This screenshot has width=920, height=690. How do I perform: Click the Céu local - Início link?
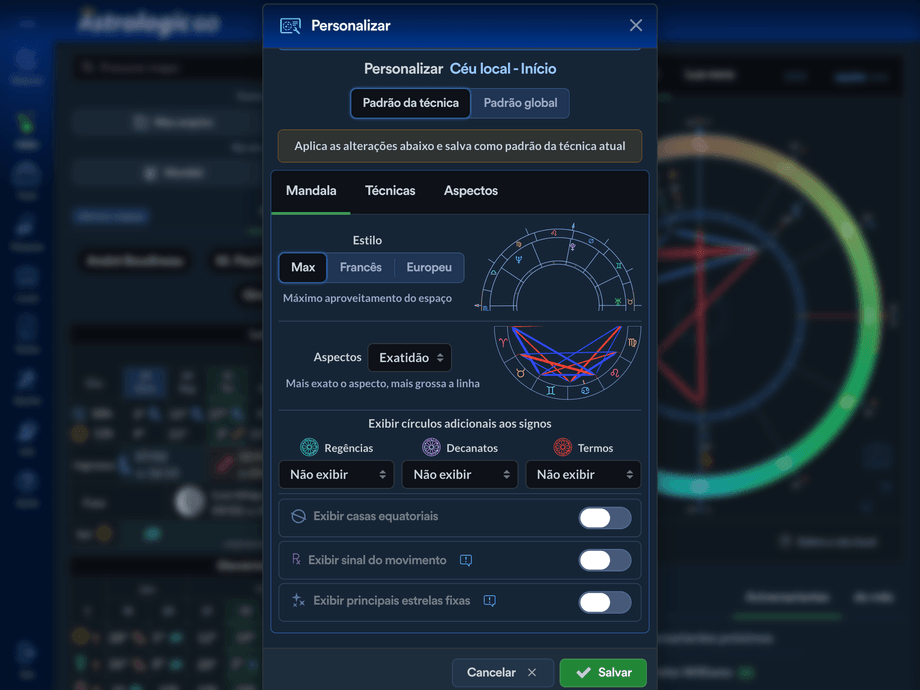[x=503, y=69]
